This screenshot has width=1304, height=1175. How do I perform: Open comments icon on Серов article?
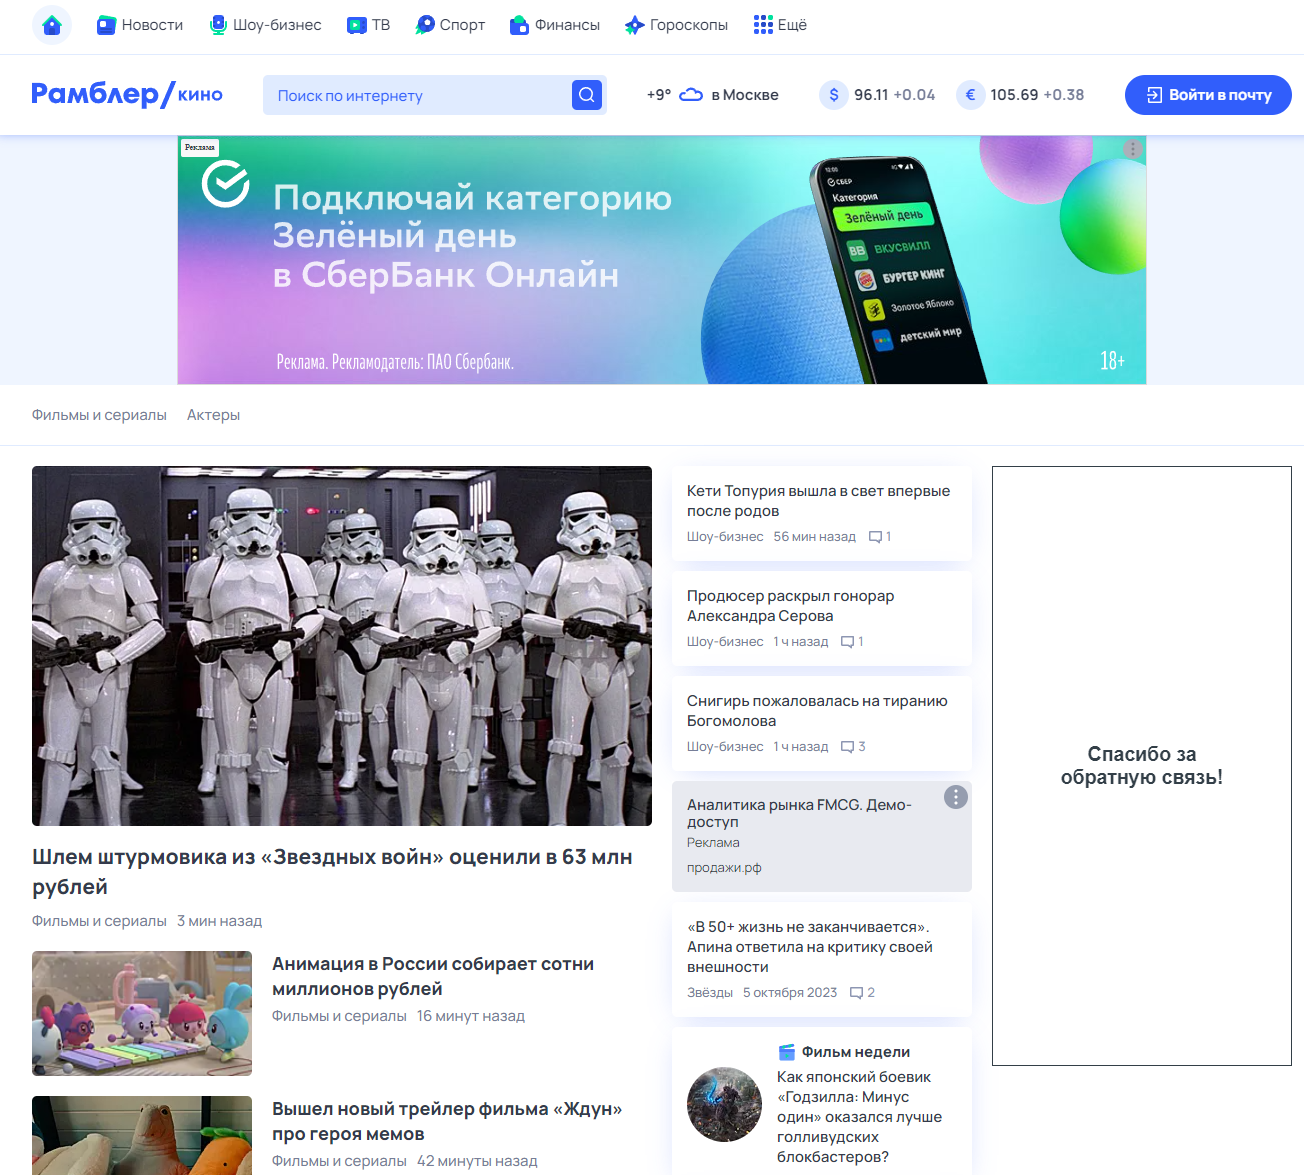[847, 642]
